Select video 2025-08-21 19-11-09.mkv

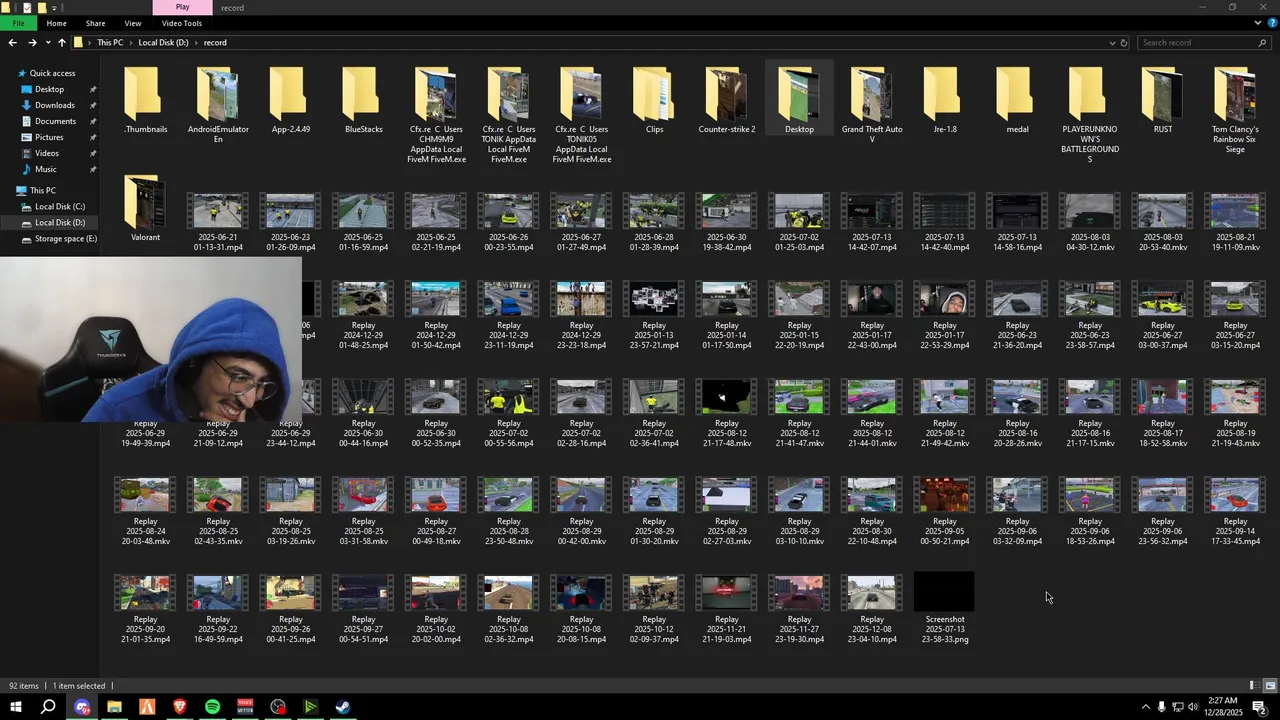pos(1235,222)
